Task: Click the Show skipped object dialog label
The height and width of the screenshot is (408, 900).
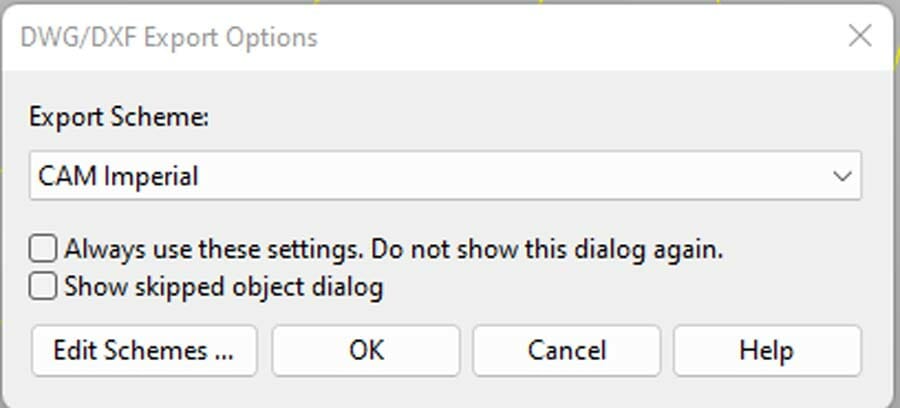Action: 223,288
